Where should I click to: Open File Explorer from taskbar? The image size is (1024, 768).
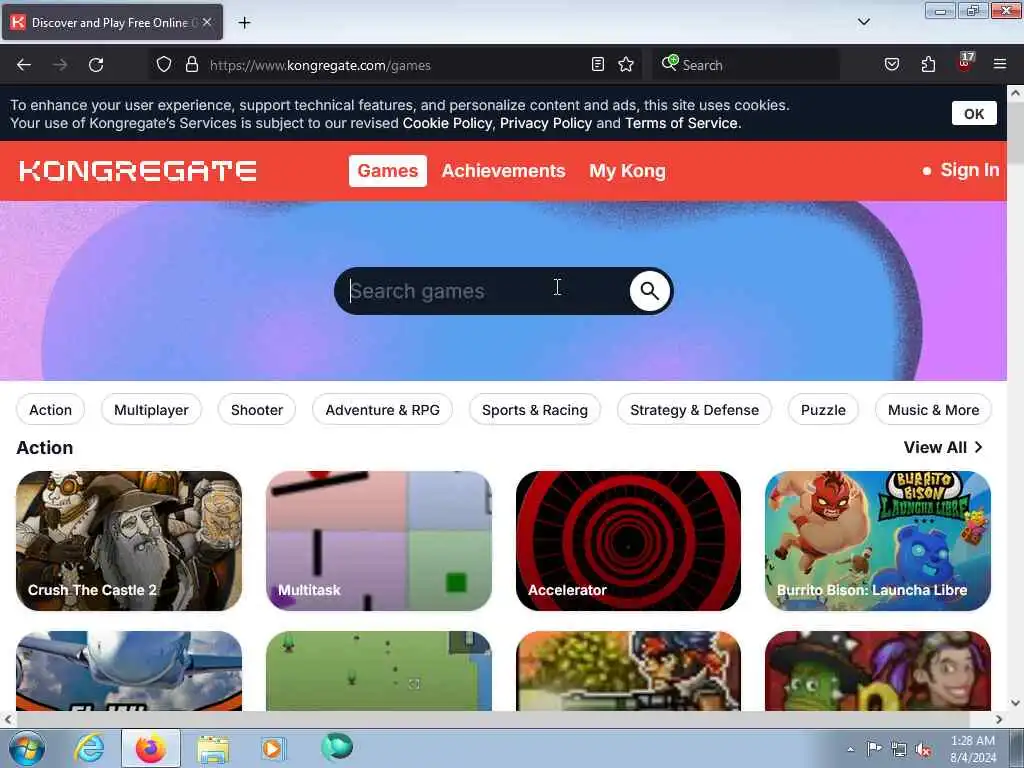pos(213,749)
